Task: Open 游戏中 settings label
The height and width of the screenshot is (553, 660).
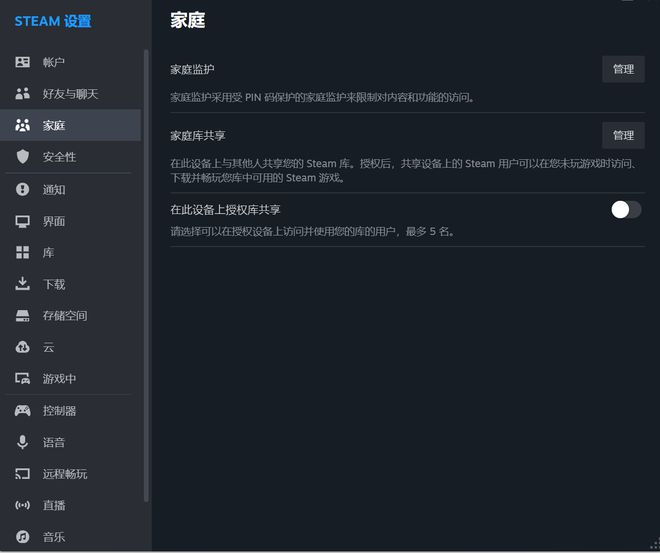Action: pos(59,379)
